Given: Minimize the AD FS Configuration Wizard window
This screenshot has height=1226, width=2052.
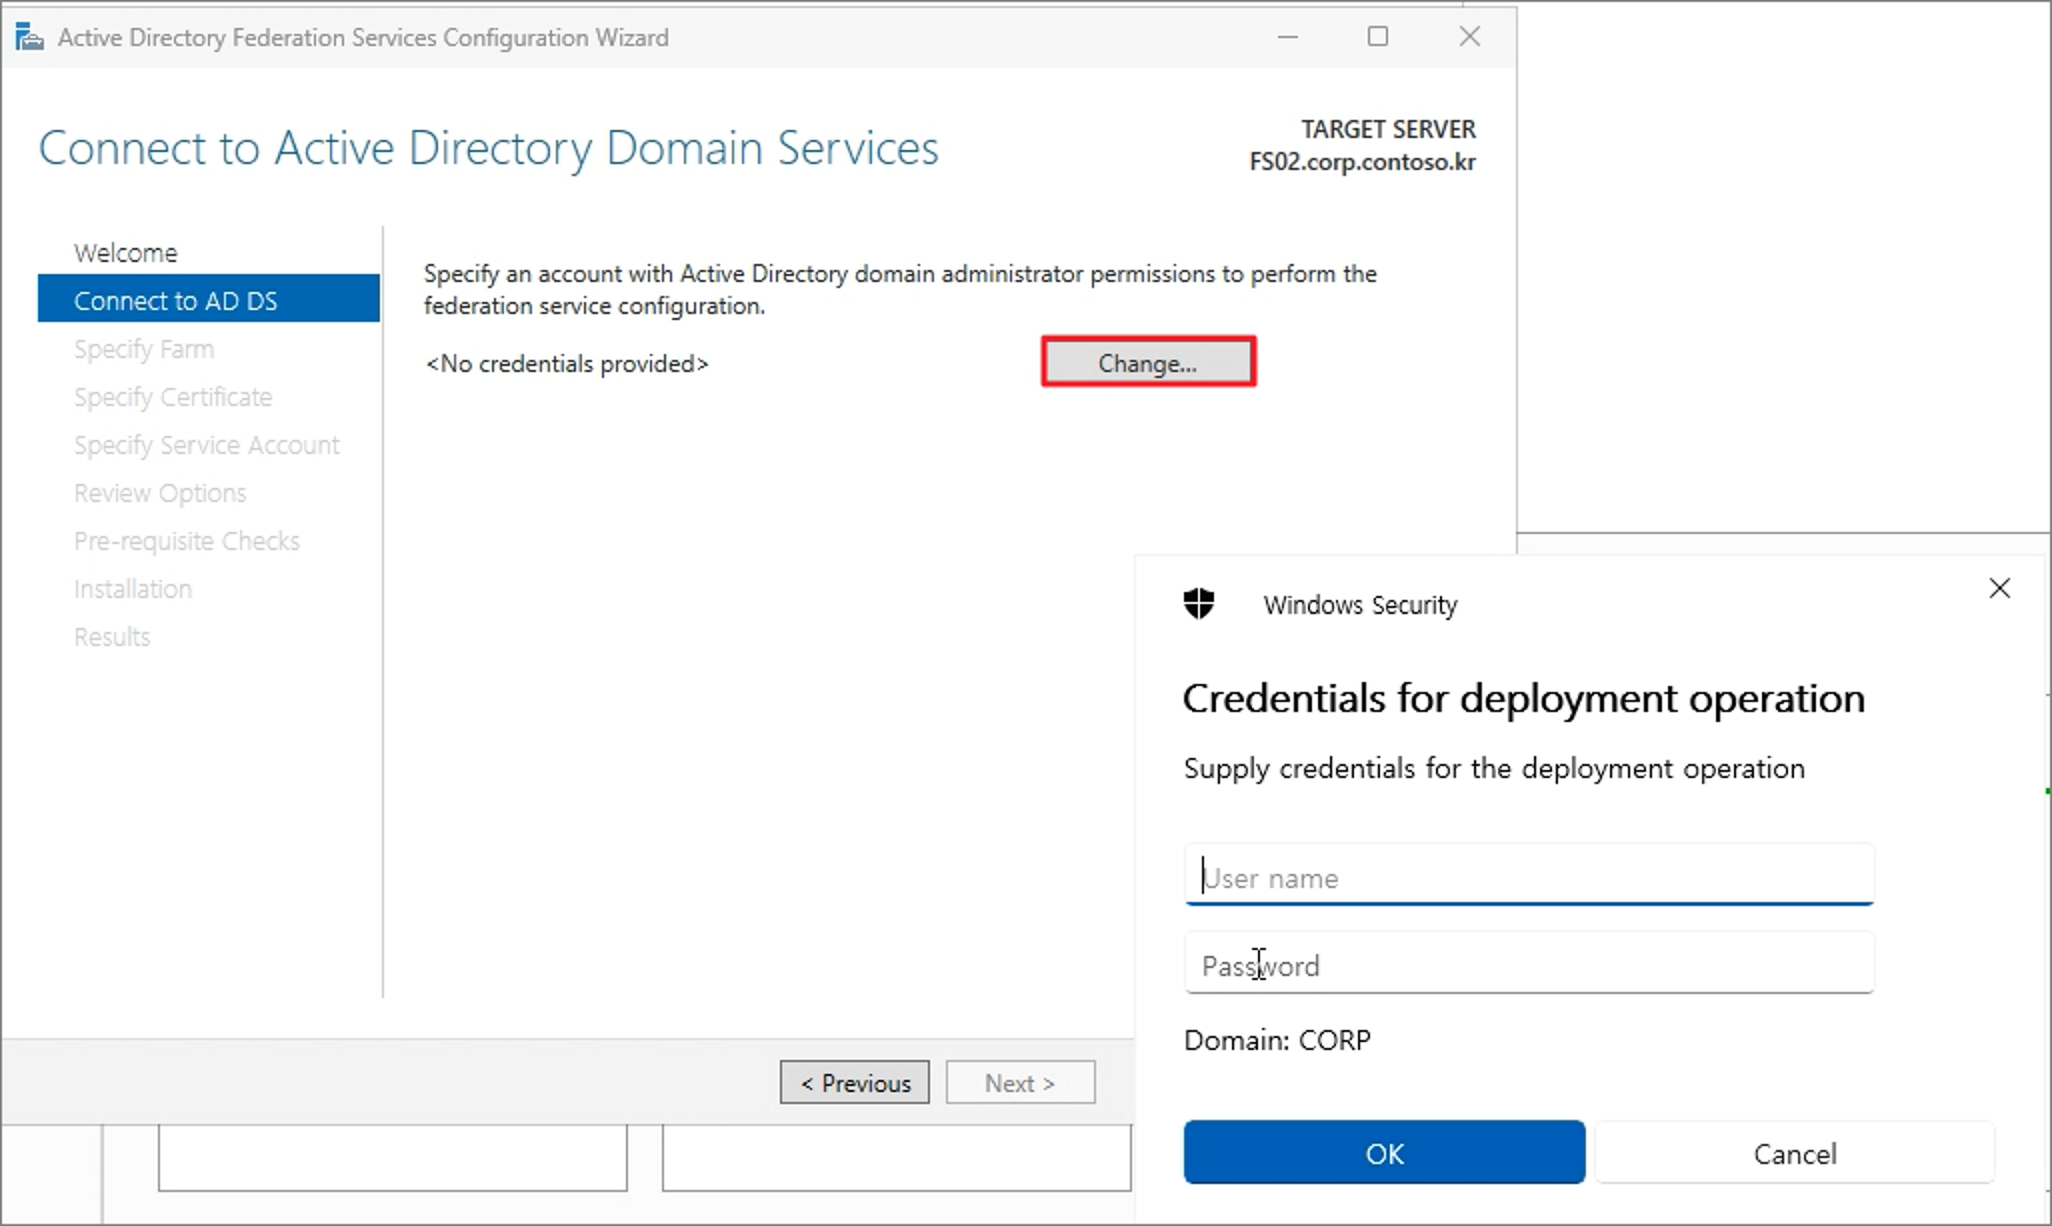Looking at the screenshot, I should (x=1288, y=37).
